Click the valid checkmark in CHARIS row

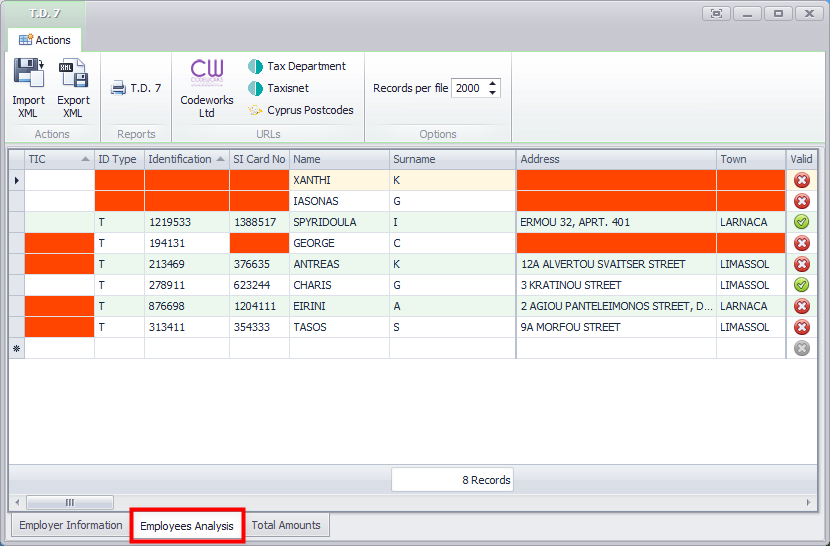(x=801, y=285)
